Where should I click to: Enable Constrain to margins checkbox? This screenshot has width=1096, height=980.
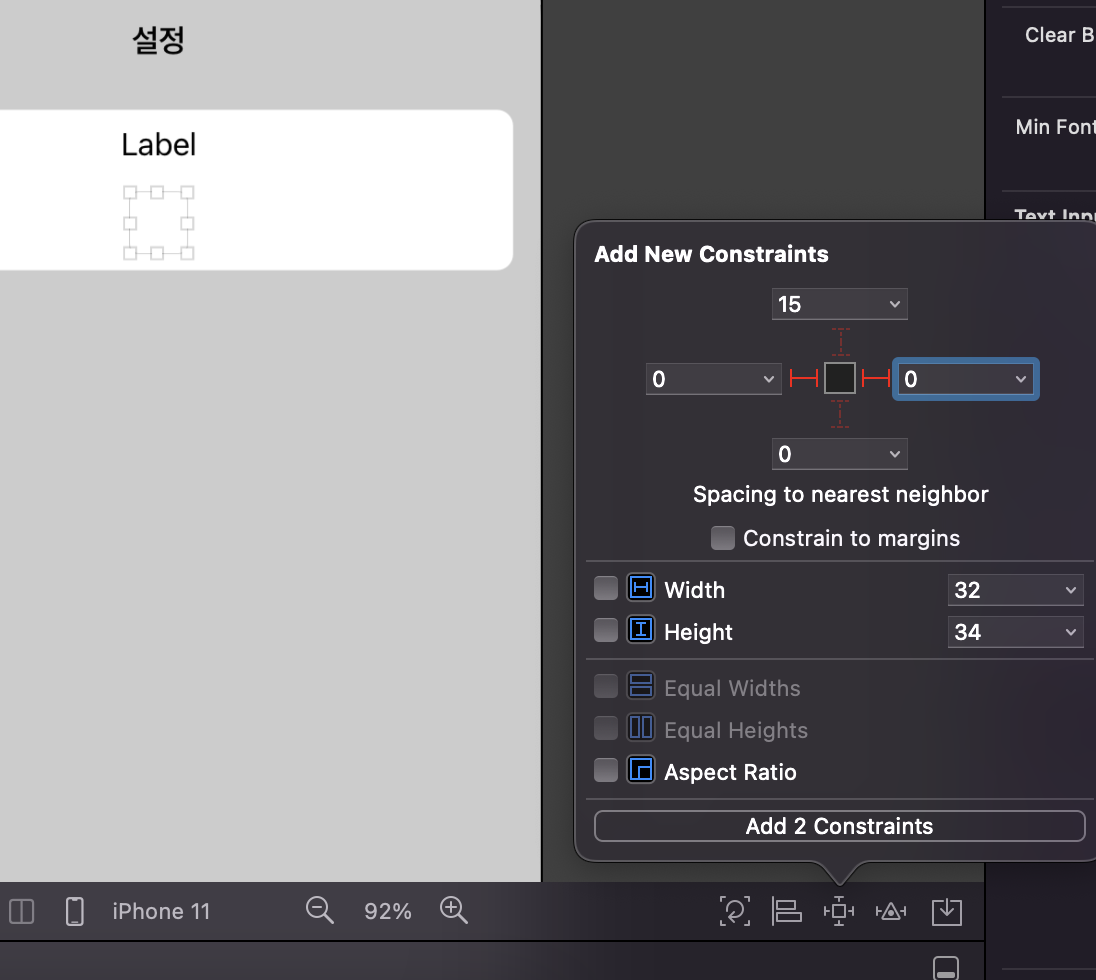[x=723, y=538]
